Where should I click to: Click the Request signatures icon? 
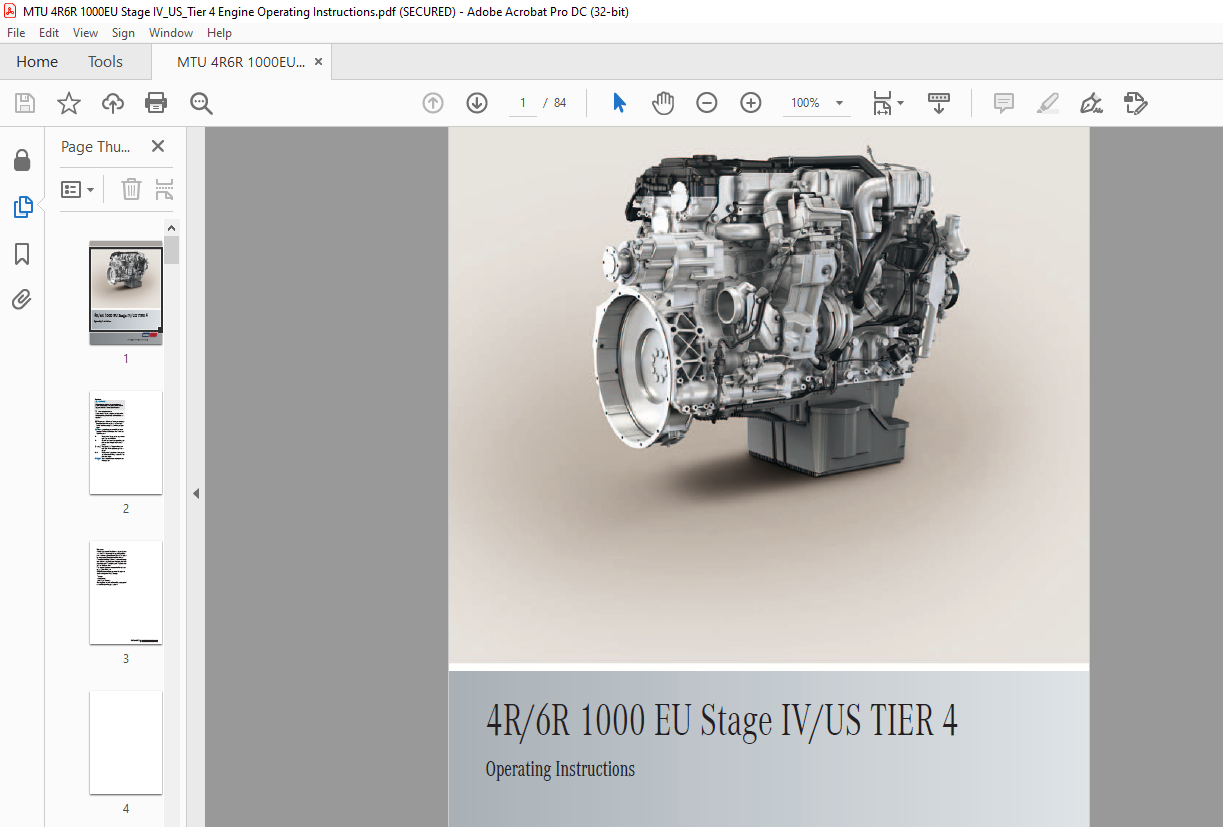coord(1135,103)
